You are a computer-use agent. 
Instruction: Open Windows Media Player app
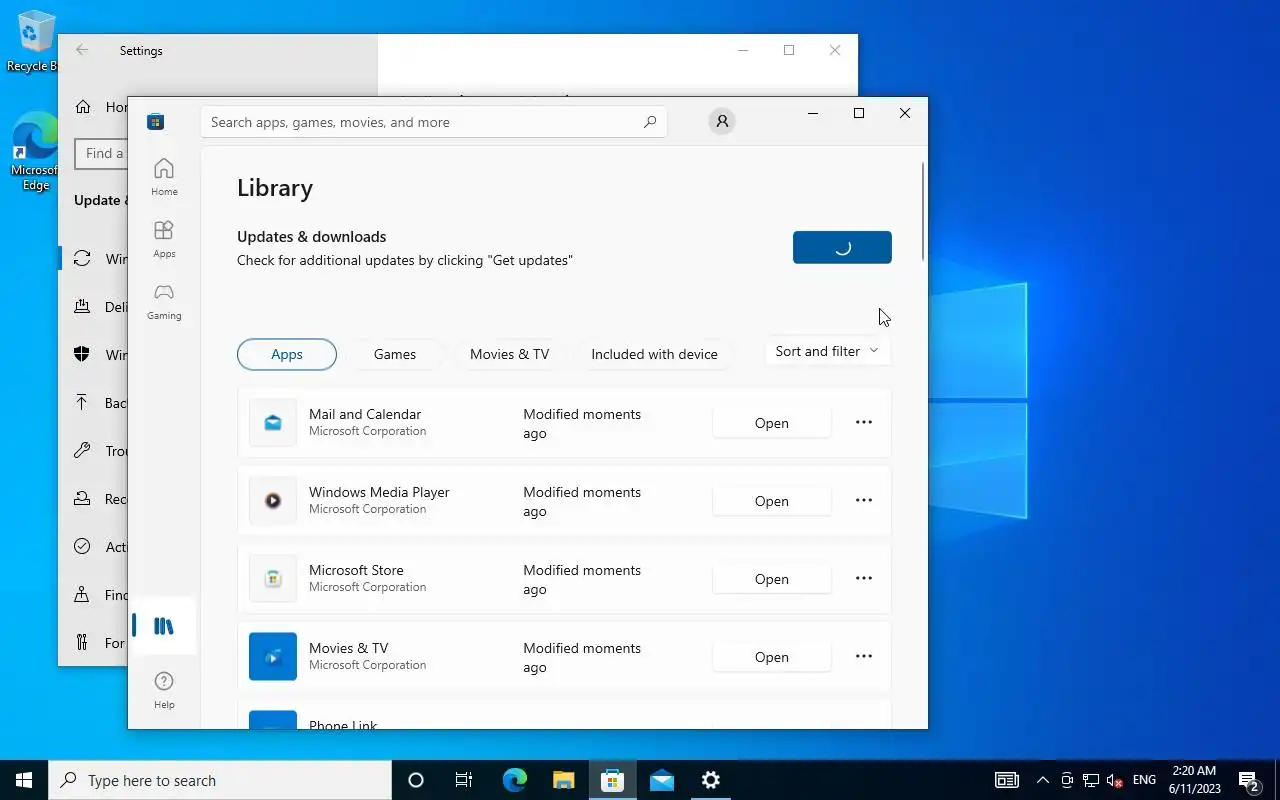pos(772,501)
